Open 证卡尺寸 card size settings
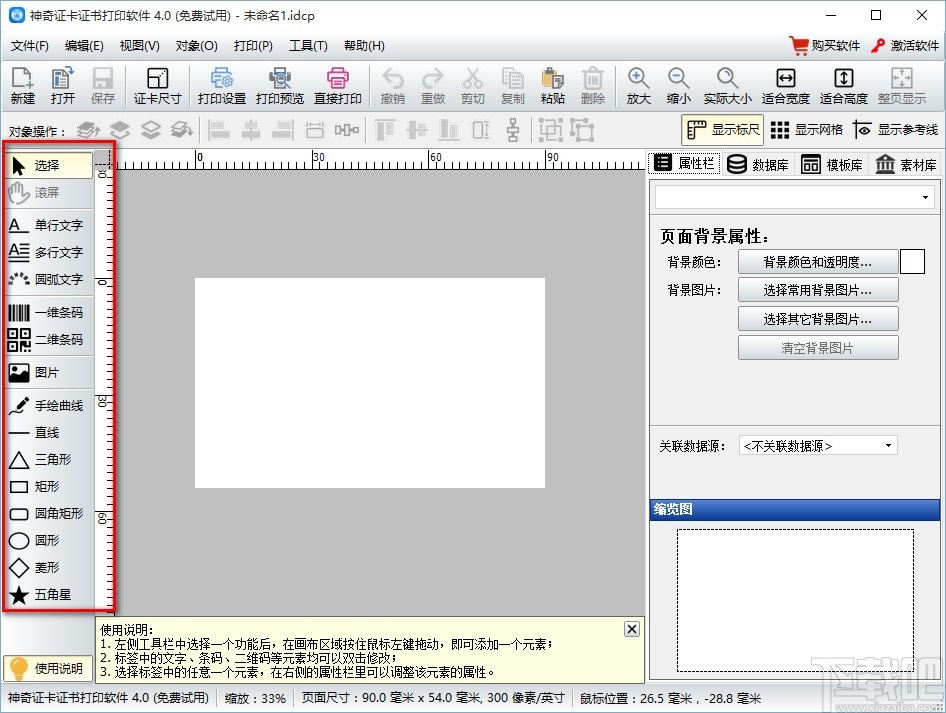 (x=157, y=86)
